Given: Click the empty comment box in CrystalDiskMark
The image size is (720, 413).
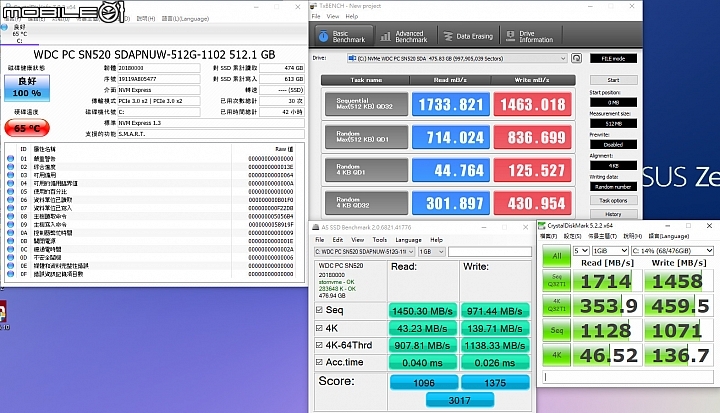Looking at the screenshot, I should [628, 377].
